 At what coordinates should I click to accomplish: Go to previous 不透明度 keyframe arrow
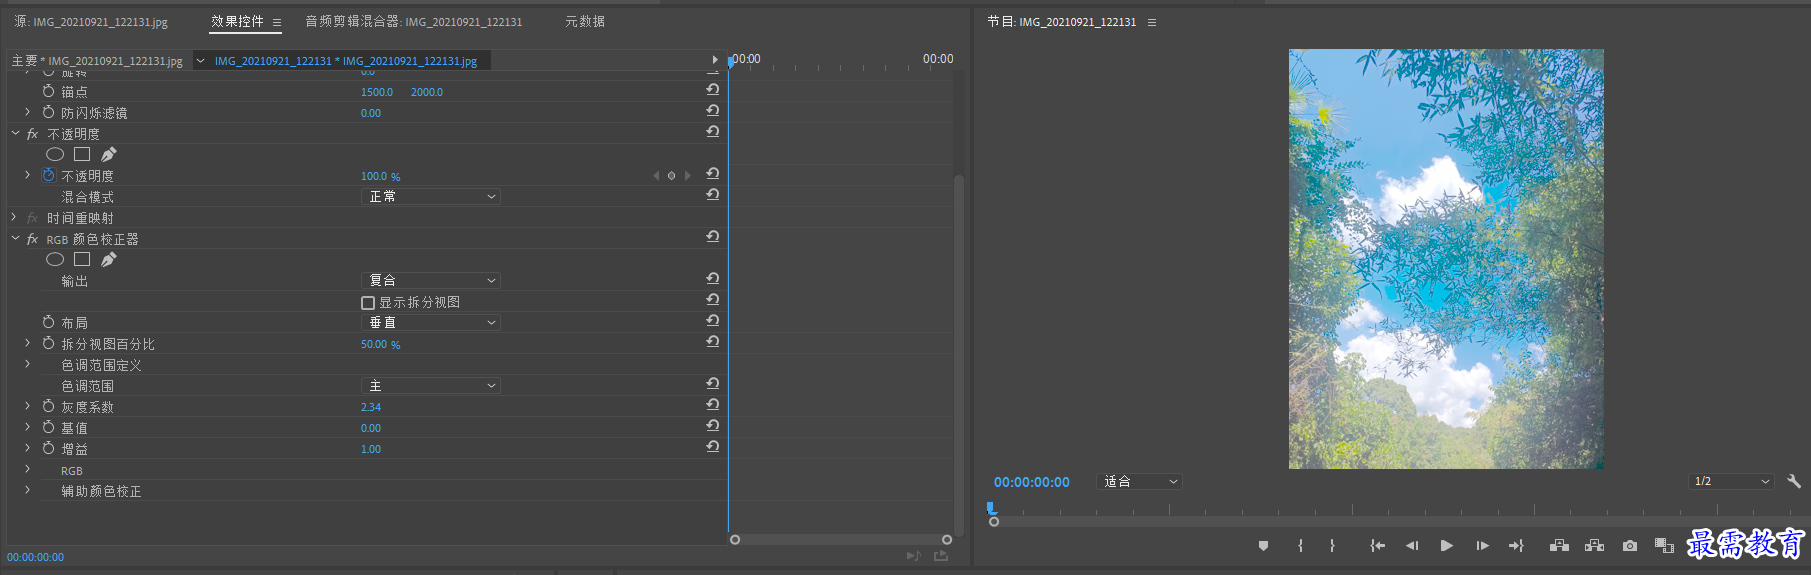(656, 176)
